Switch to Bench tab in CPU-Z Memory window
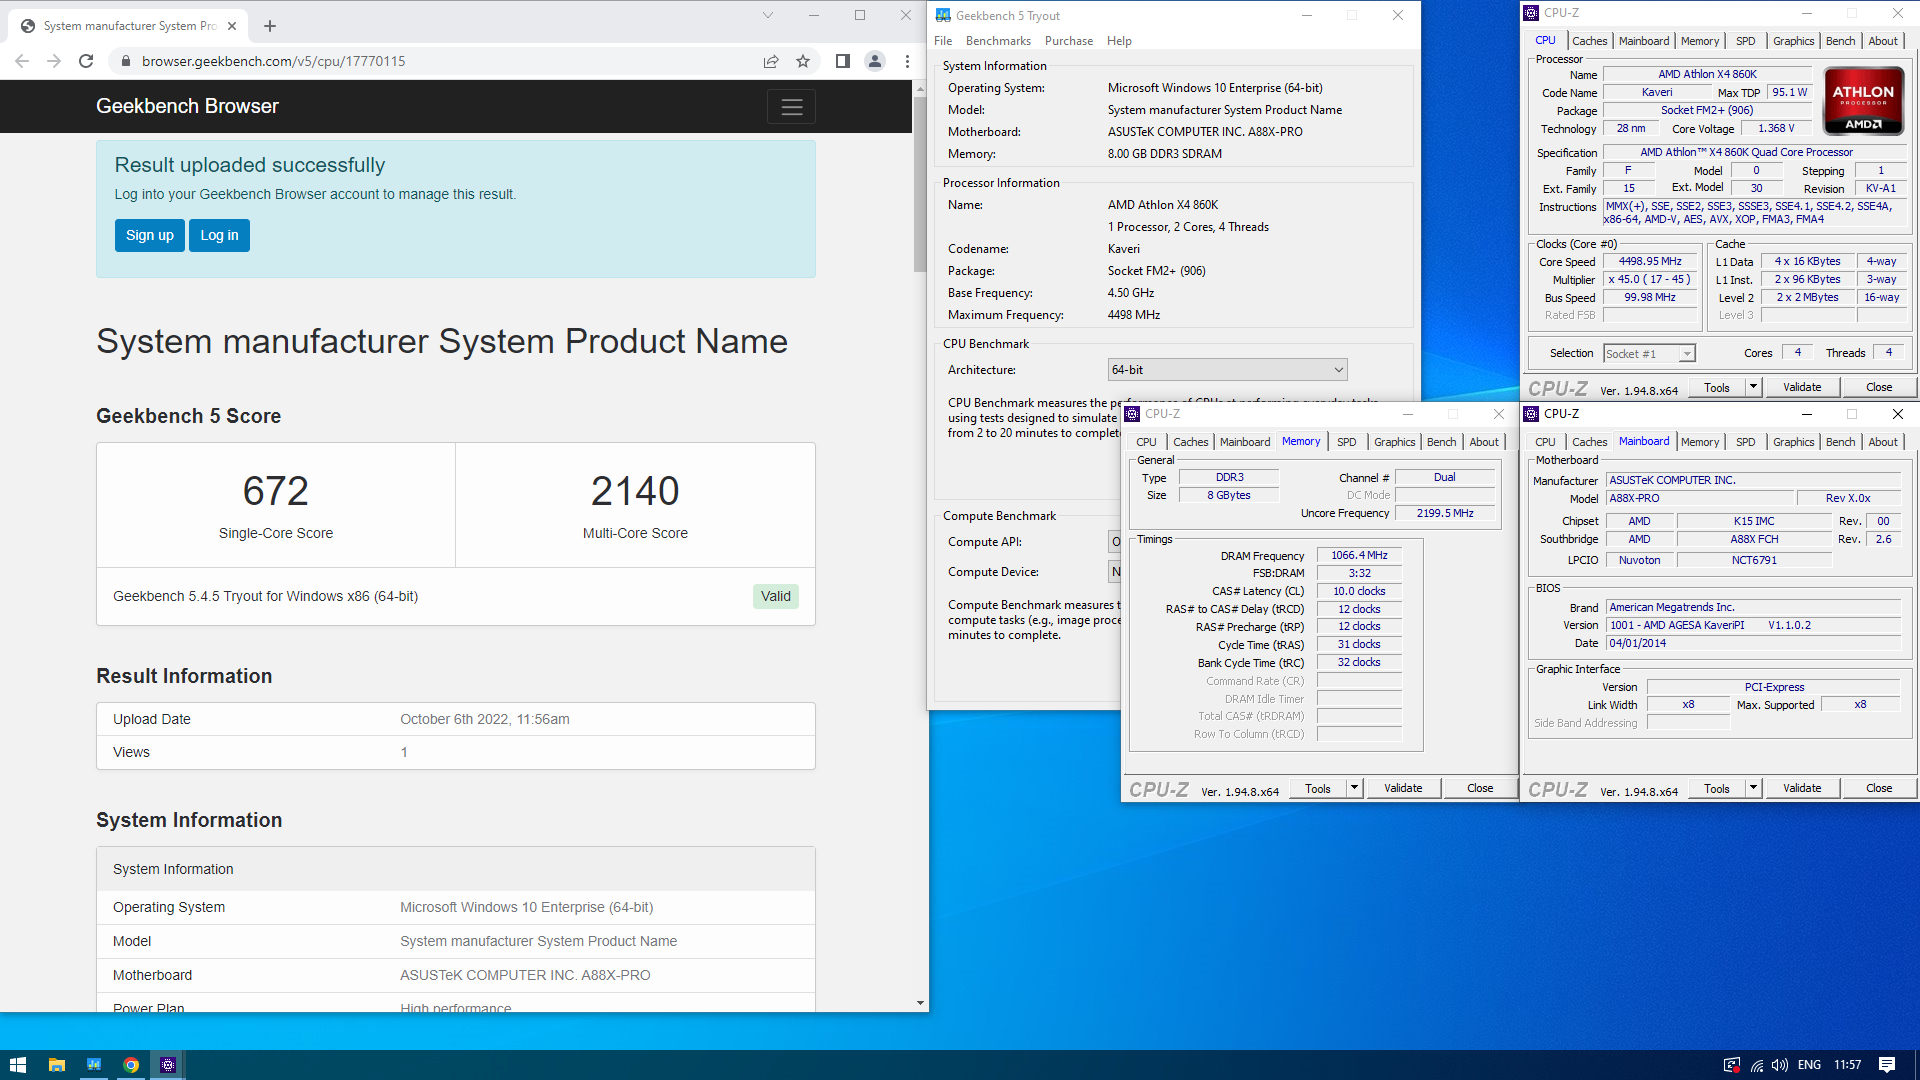This screenshot has width=1920, height=1080. pyautogui.click(x=1441, y=442)
